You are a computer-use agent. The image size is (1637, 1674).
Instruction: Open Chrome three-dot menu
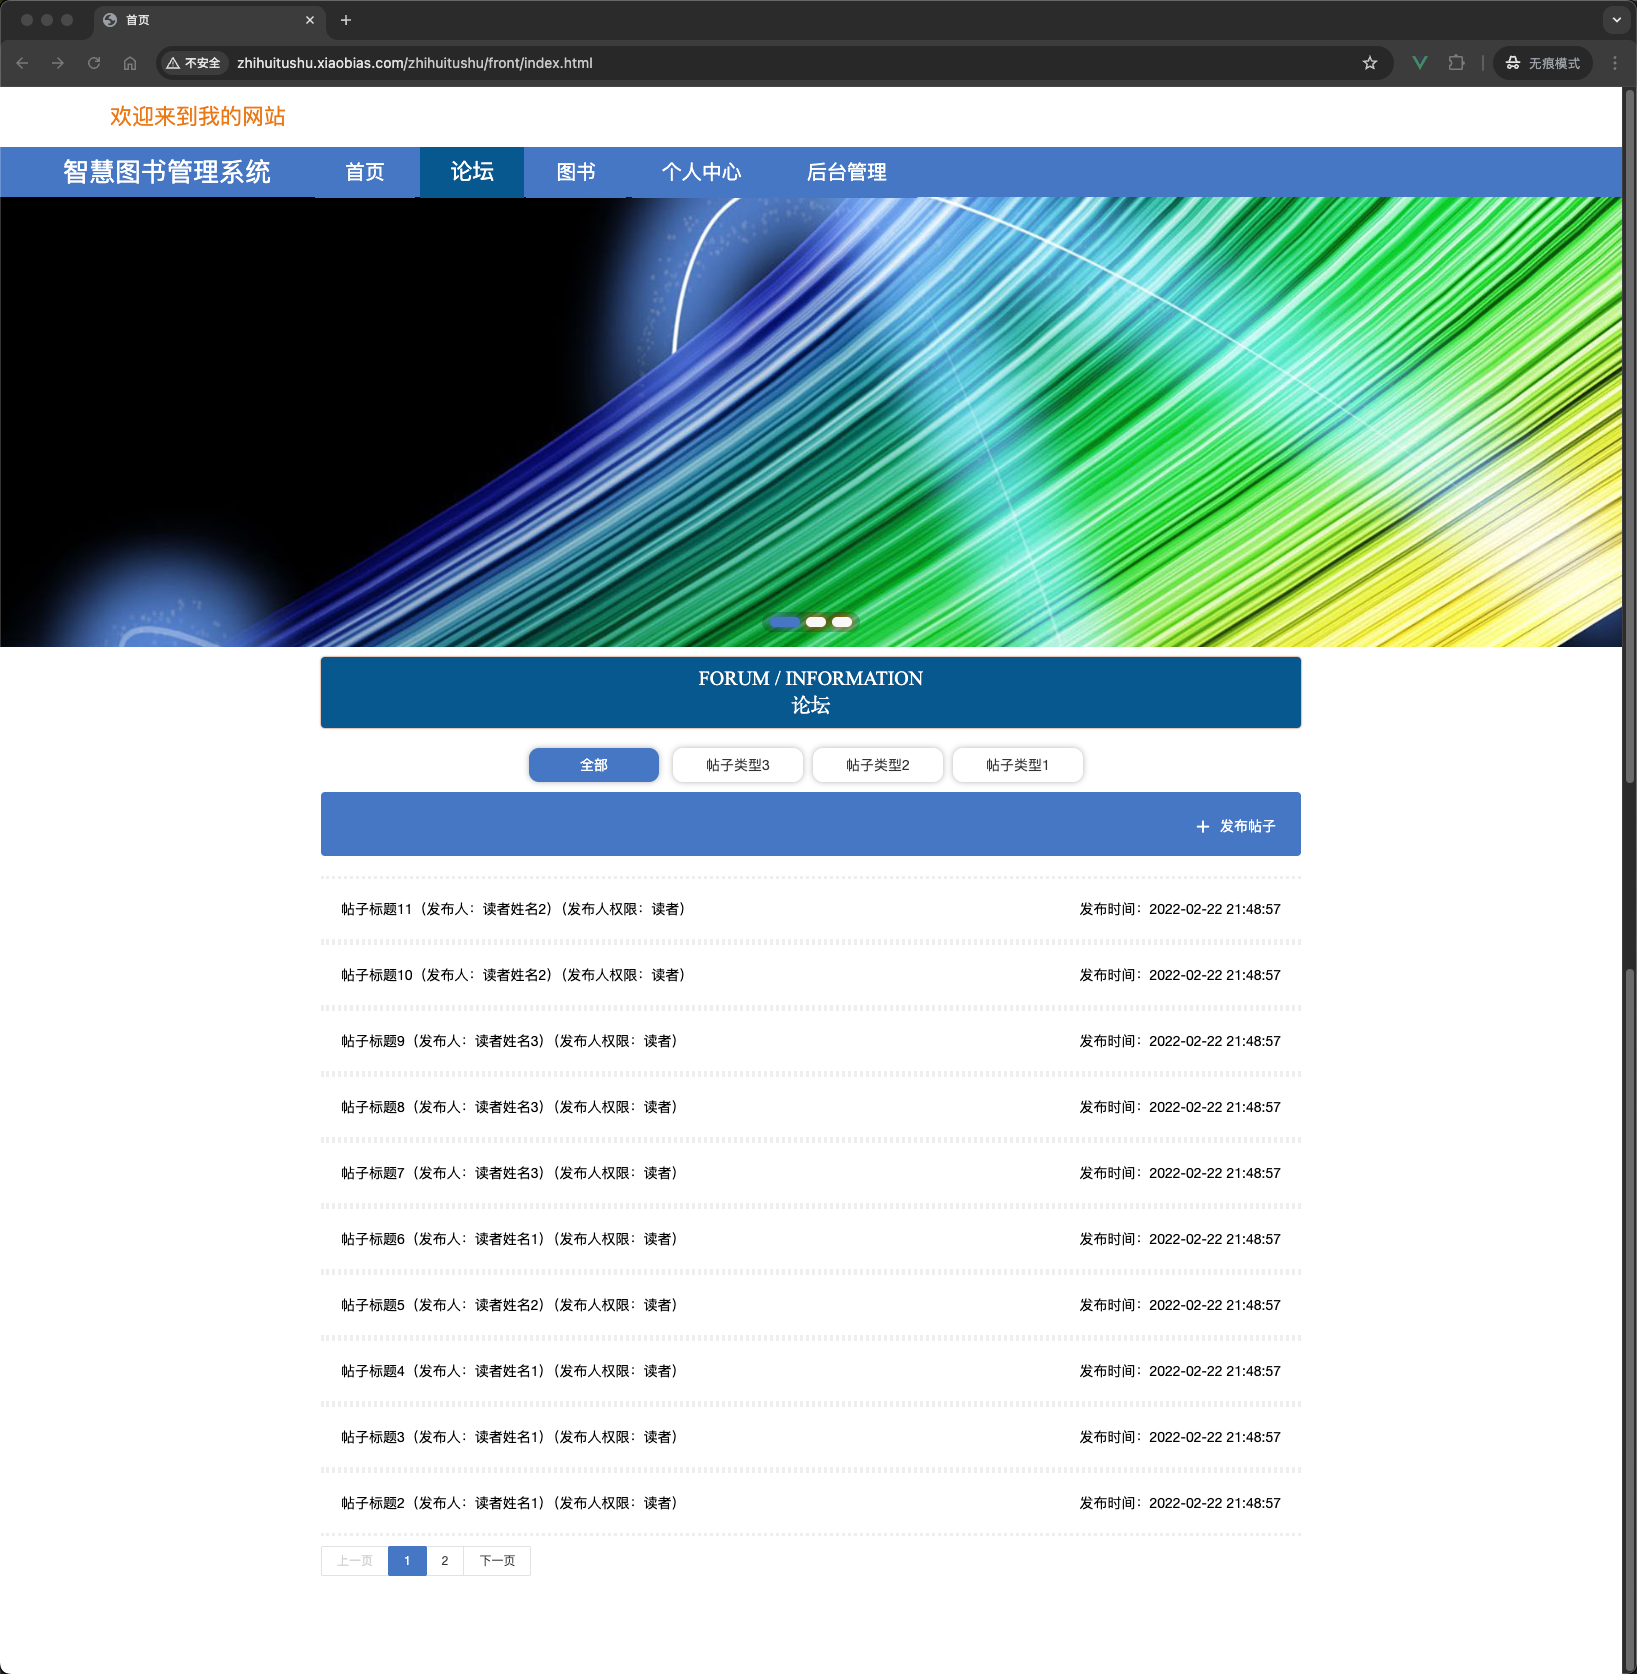[1615, 63]
